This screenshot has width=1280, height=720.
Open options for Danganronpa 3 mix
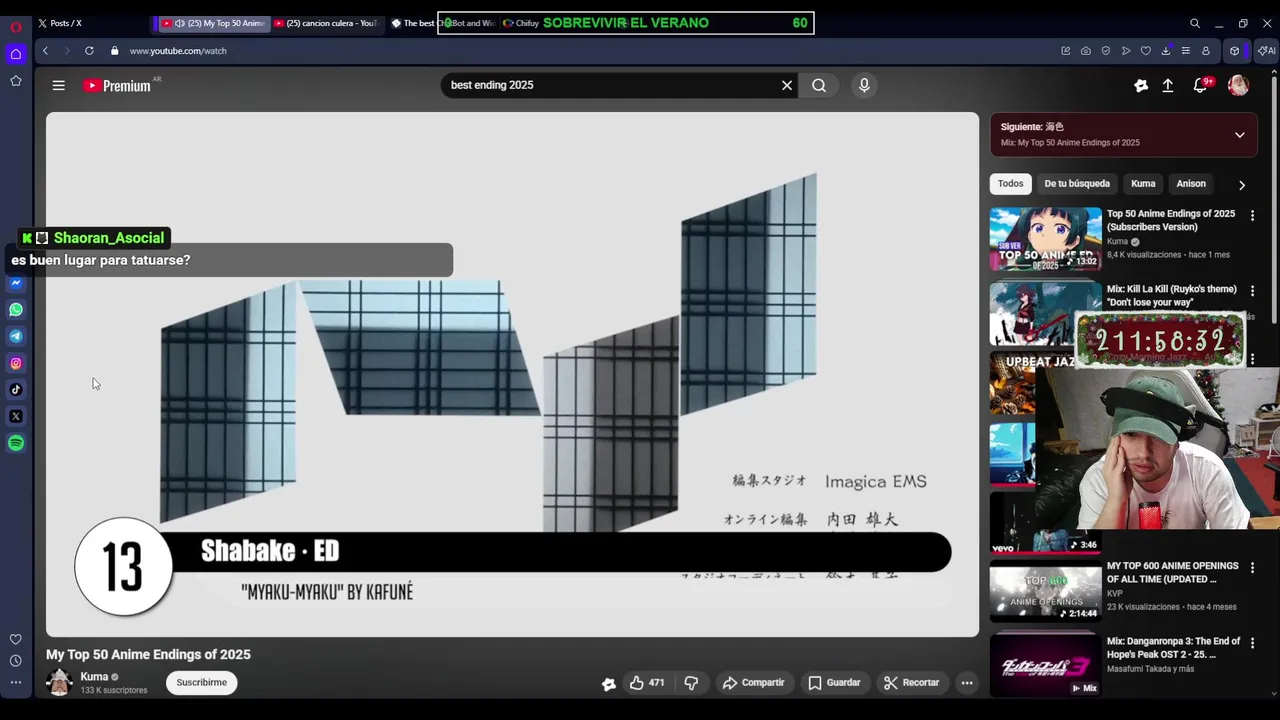click(x=1252, y=643)
